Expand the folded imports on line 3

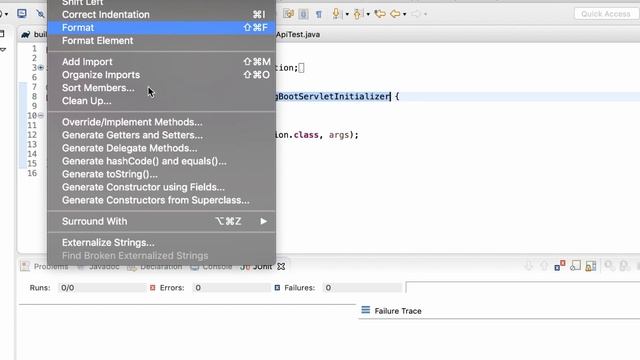coord(41,68)
